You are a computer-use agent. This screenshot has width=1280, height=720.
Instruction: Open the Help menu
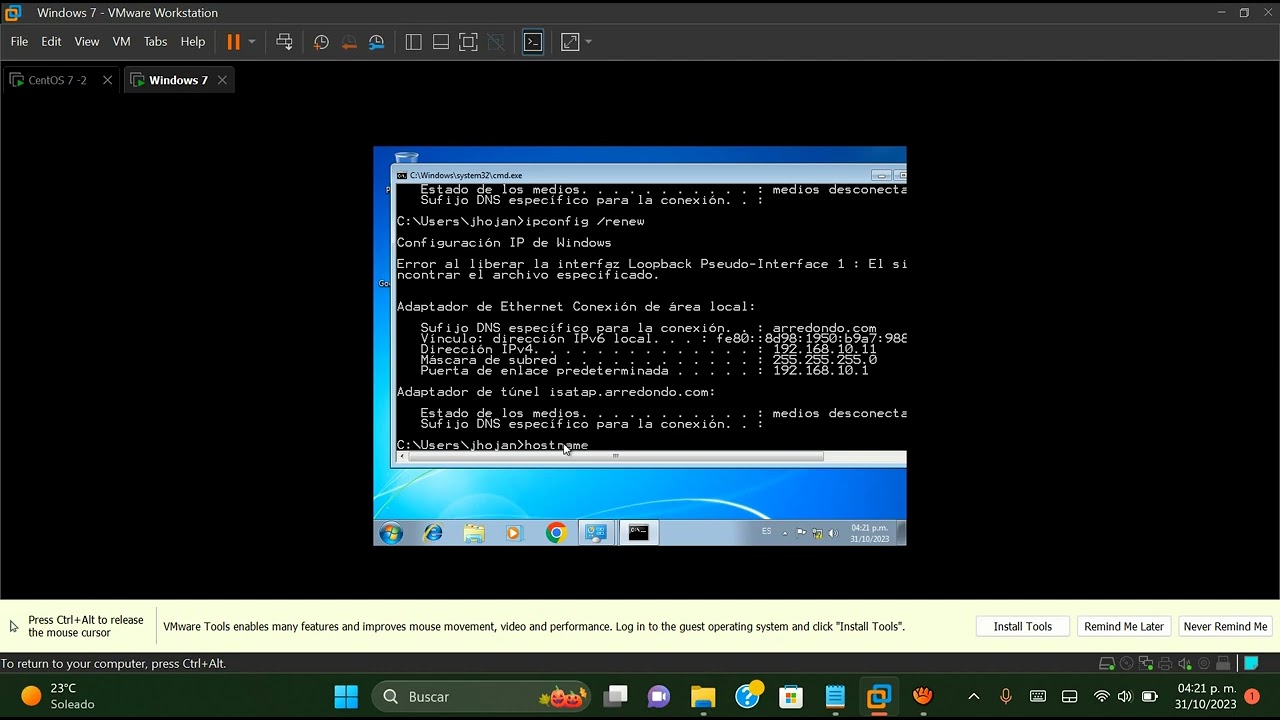click(193, 42)
